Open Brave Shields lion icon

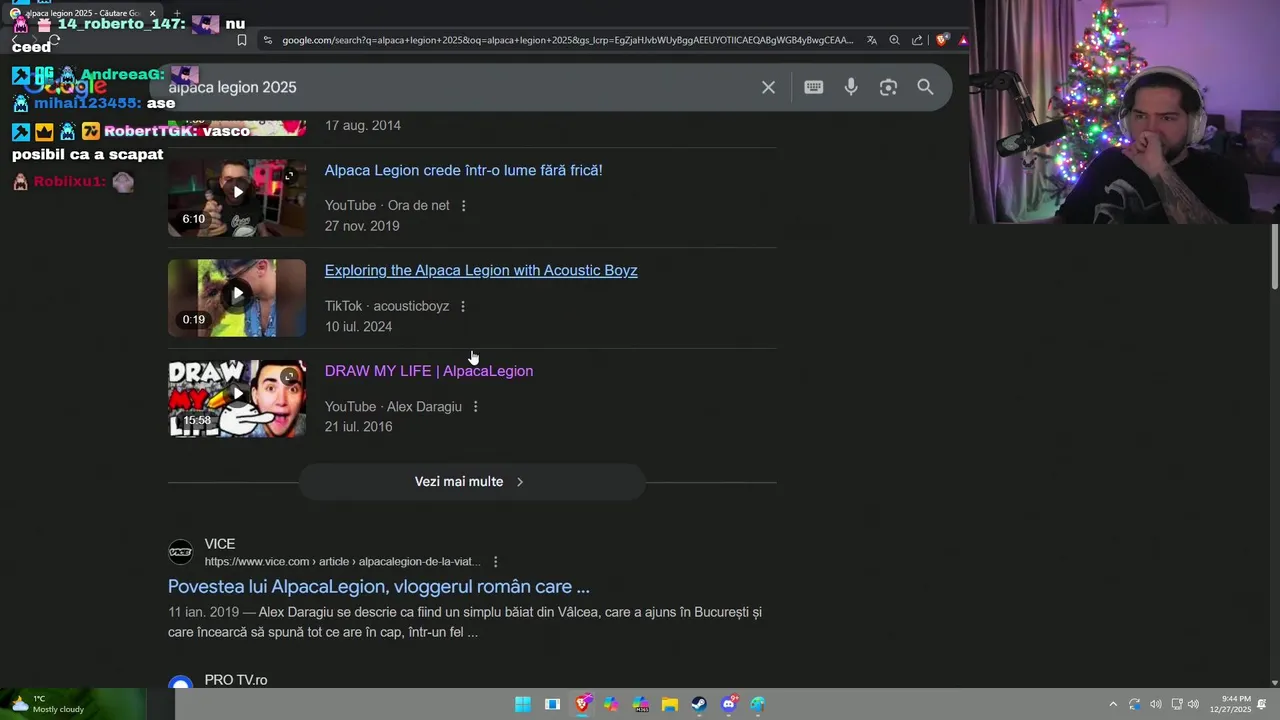click(x=941, y=40)
